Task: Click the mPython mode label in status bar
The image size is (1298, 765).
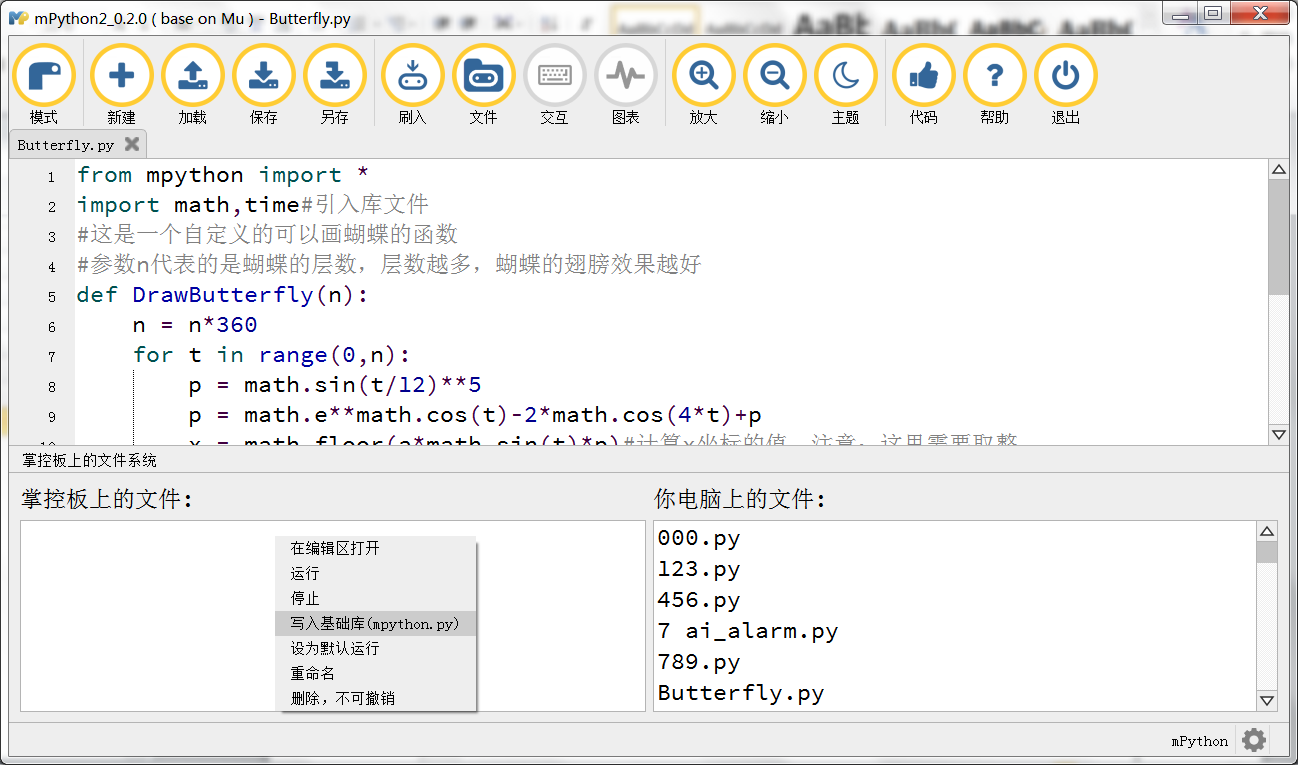Action: [1200, 741]
